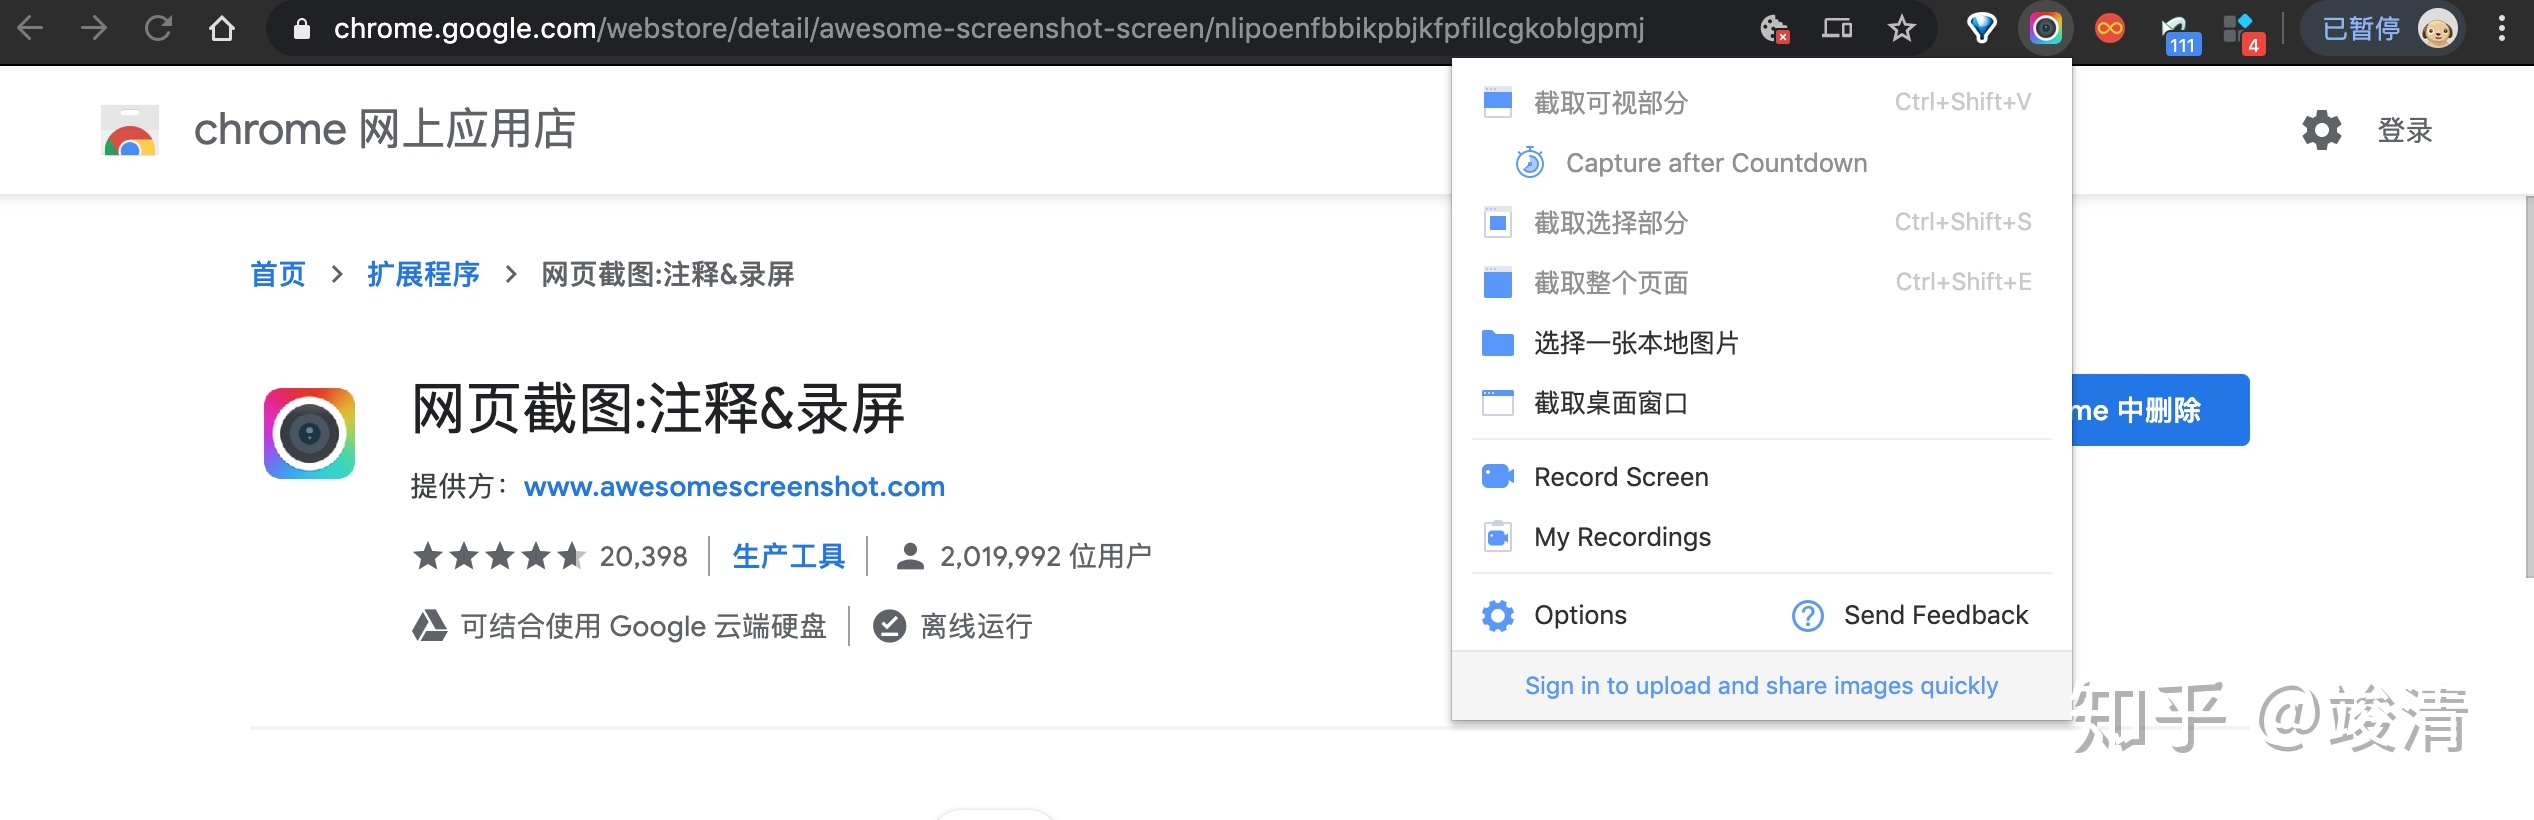Click the '可结合使用 Google 云端硬盘' text
Image resolution: width=2534 pixels, height=820 pixels.
[643, 626]
